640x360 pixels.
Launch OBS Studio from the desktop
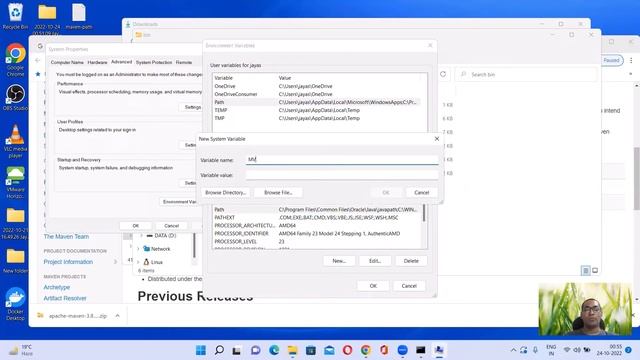click(x=15, y=98)
